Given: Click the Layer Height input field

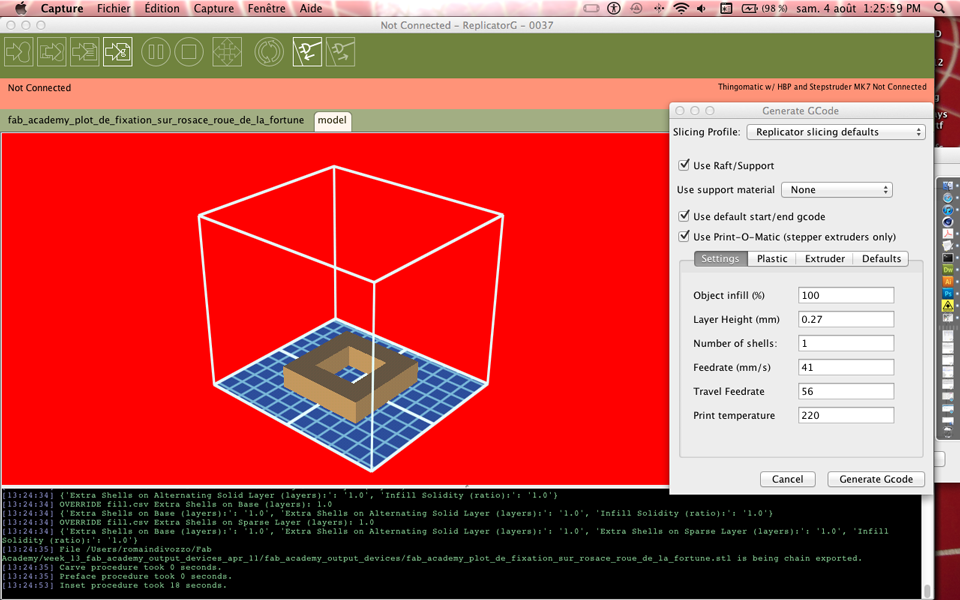Looking at the screenshot, I should (x=846, y=319).
